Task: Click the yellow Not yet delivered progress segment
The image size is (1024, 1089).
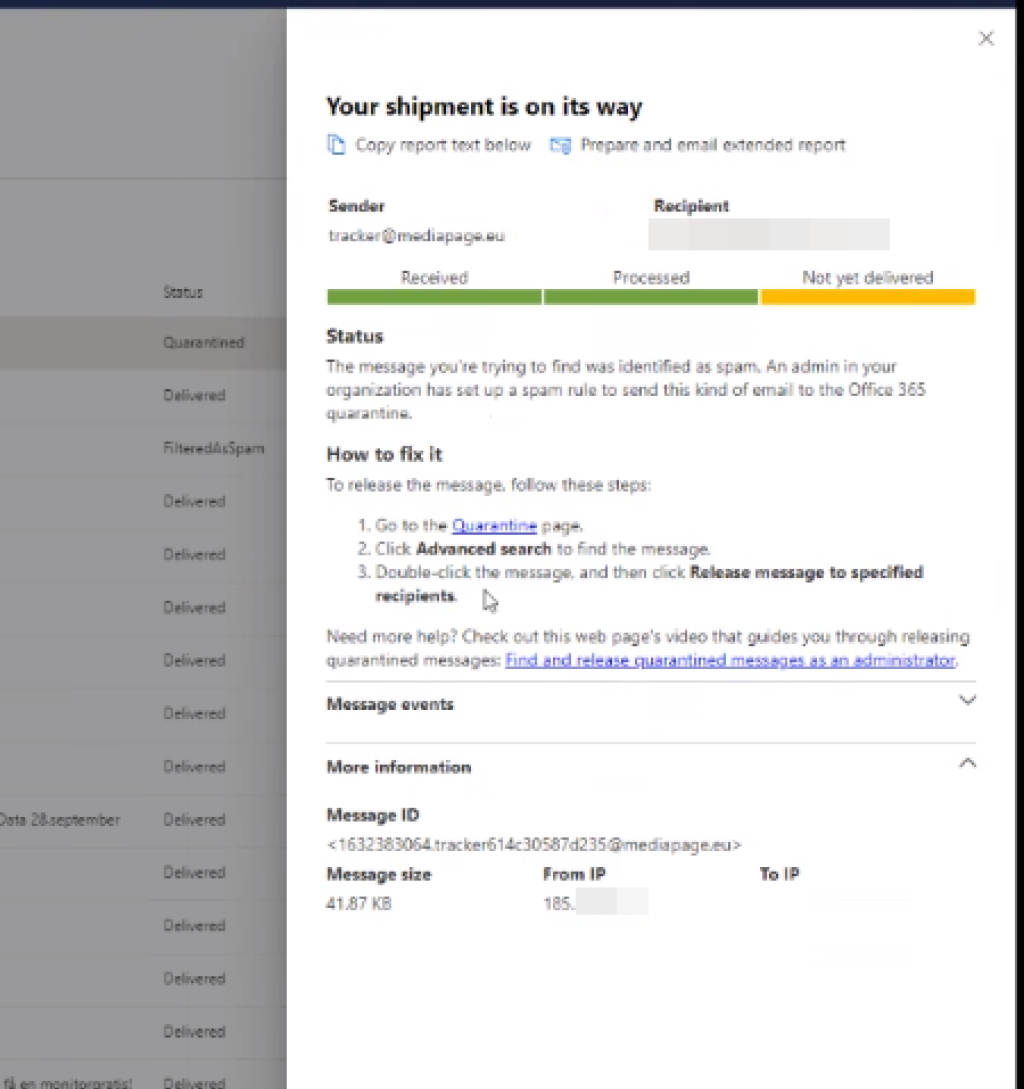Action: 868,296
